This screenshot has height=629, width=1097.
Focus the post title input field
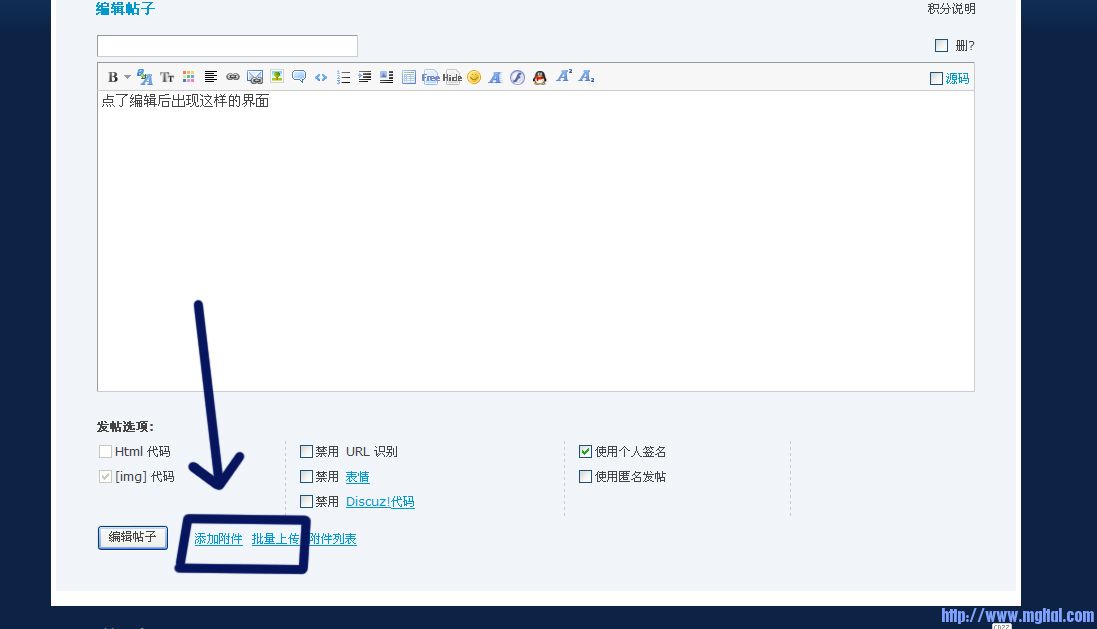click(227, 45)
